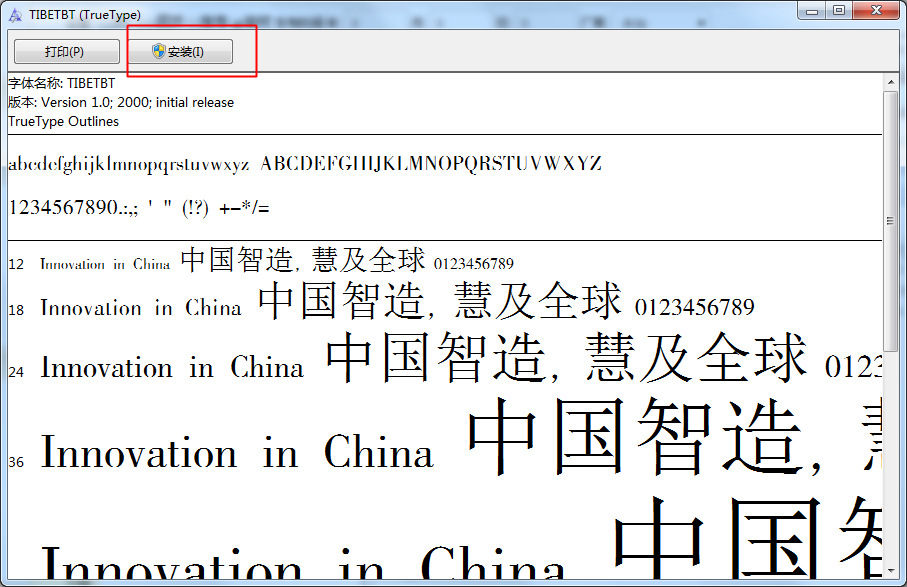Click the size 18 '0123456789' digits sample
The width and height of the screenshot is (907, 587).
point(695,307)
